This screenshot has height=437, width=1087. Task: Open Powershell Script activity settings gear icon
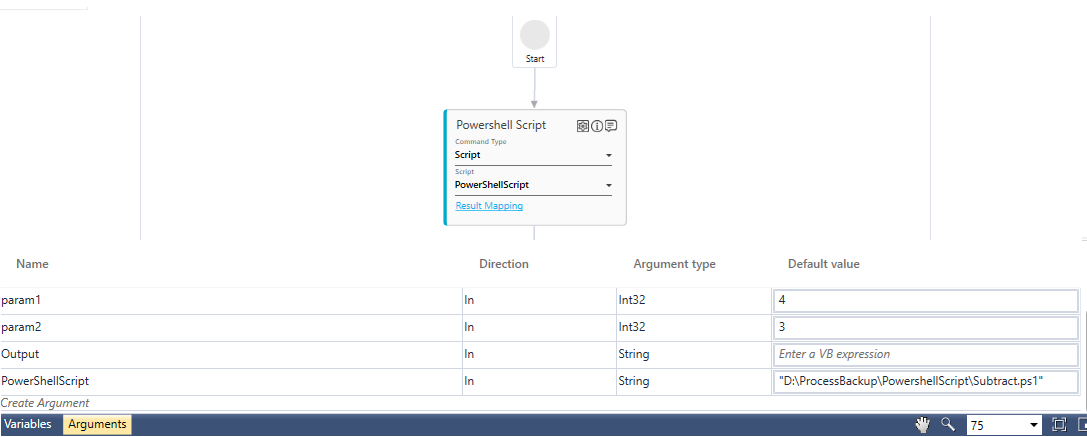pos(583,126)
